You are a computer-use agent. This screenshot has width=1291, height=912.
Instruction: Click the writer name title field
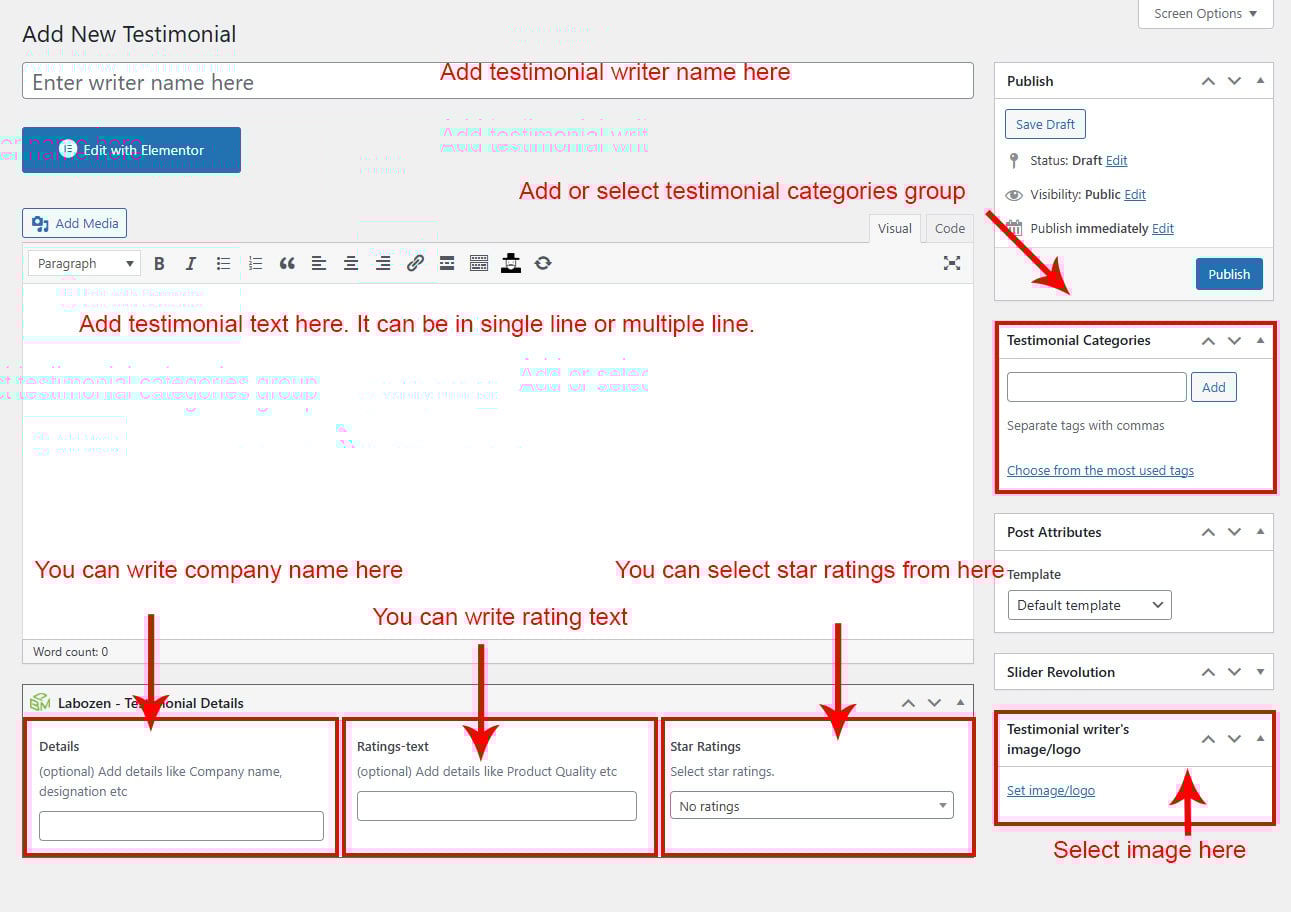coord(497,81)
